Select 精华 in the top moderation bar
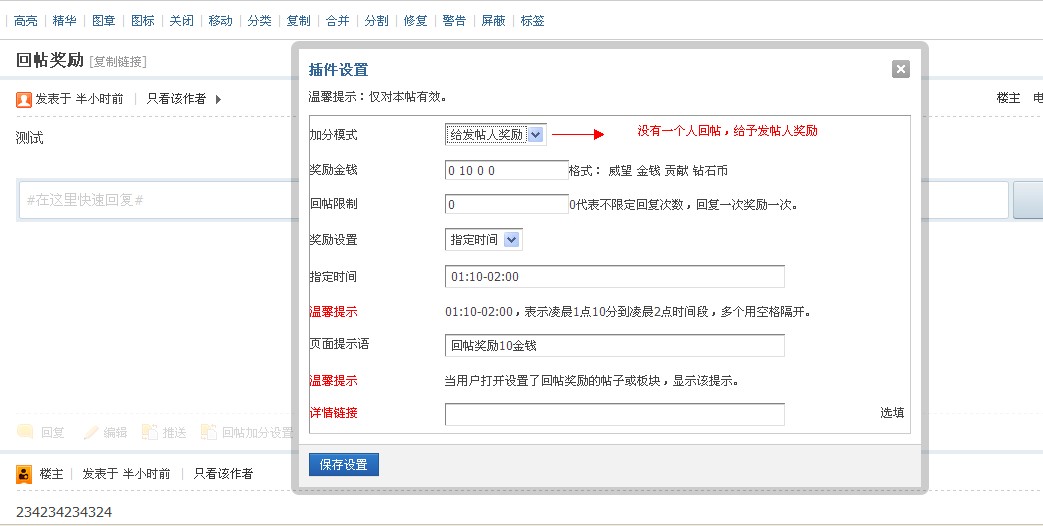The width and height of the screenshot is (1043, 526). tap(64, 20)
